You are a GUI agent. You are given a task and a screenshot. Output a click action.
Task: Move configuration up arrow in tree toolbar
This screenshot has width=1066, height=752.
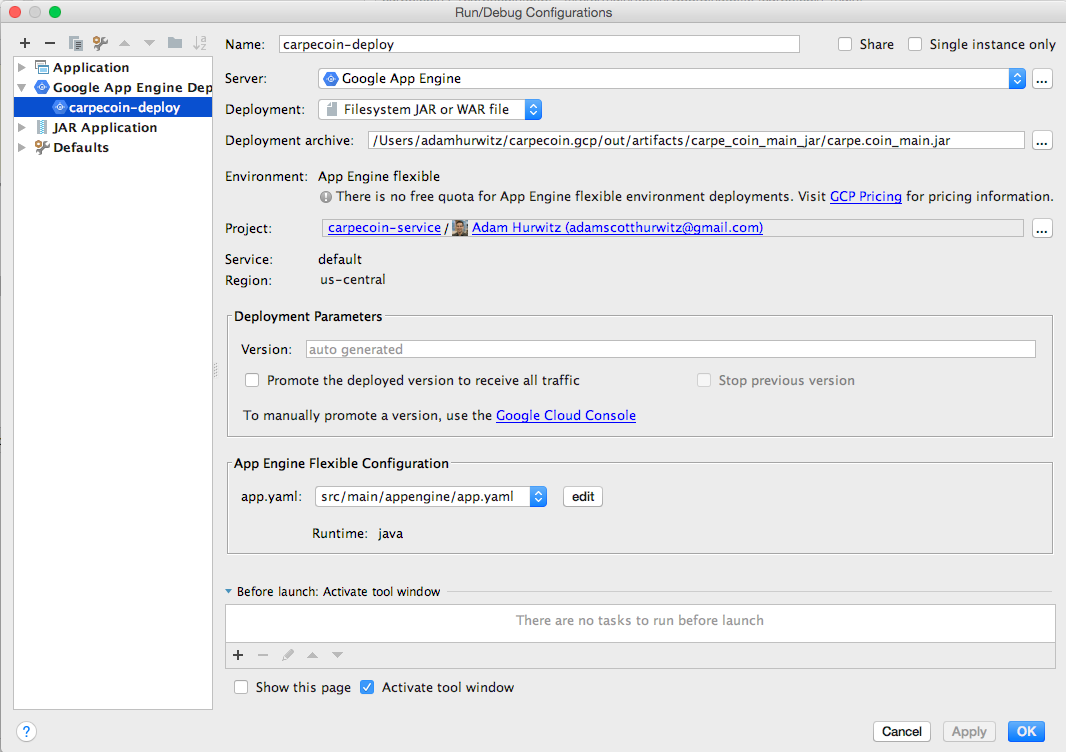(x=124, y=44)
